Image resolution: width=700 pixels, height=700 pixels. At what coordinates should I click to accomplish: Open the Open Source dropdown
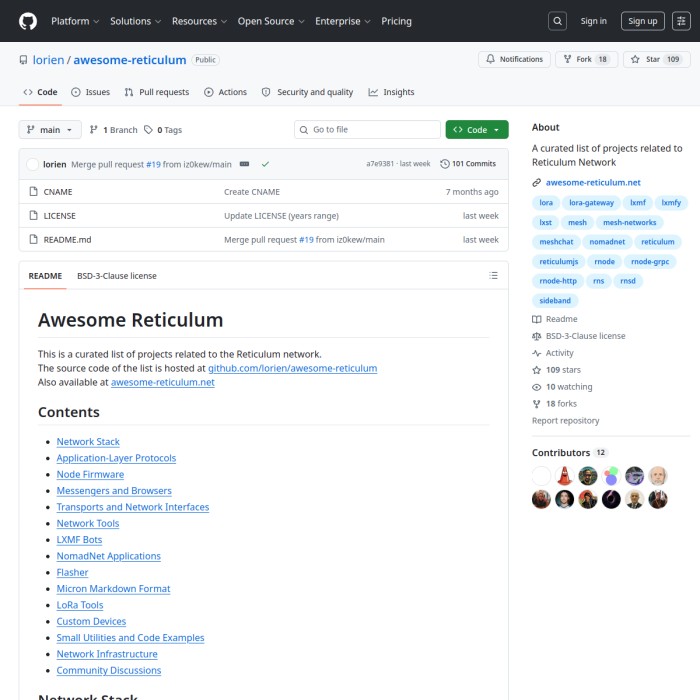pos(271,21)
